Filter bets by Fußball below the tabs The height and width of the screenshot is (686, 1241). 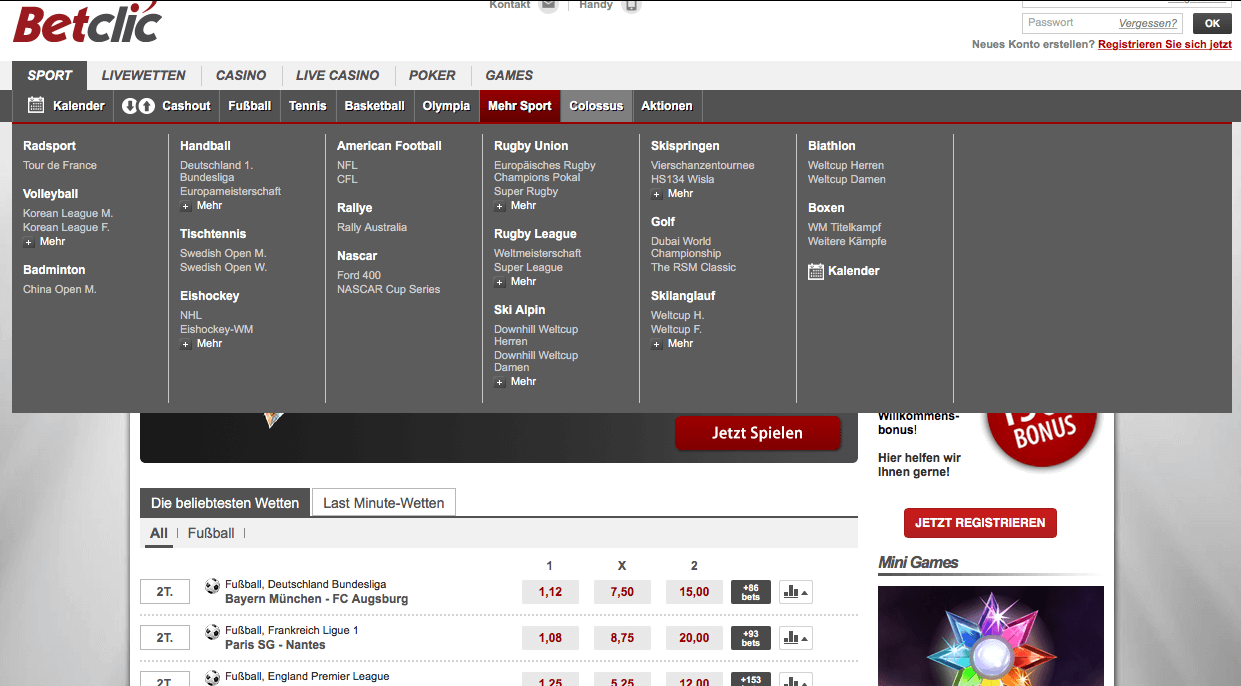coord(211,534)
